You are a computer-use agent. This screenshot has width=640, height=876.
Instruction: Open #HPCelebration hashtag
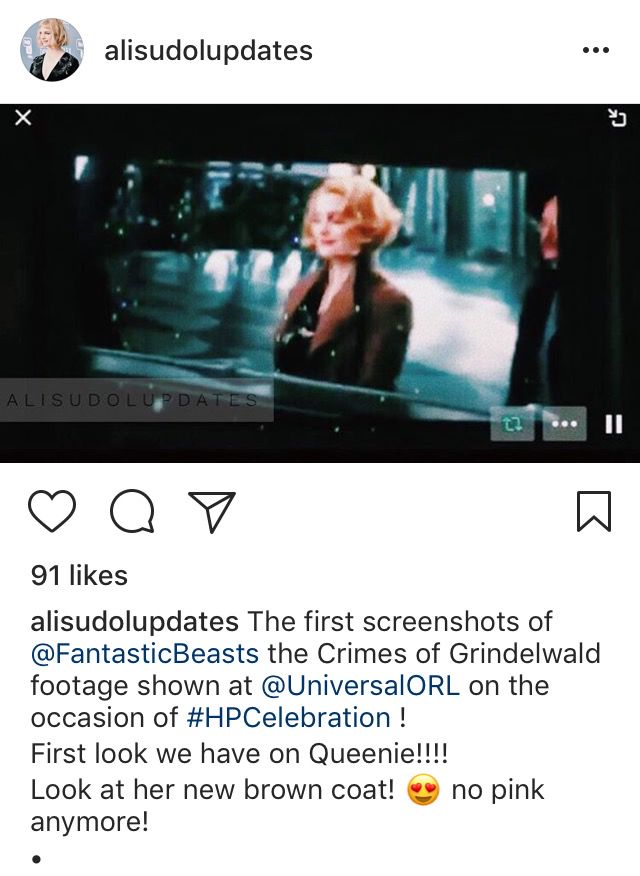288,717
